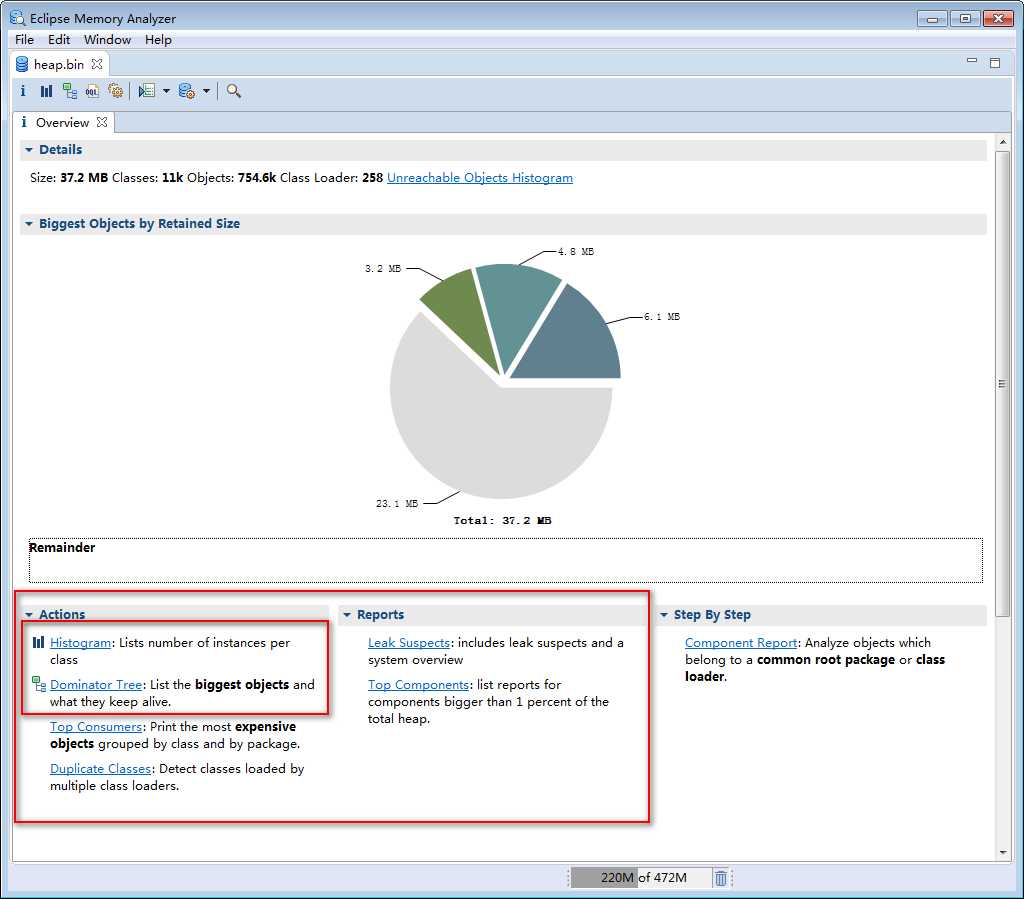Viewport: 1024px width, 899px height.
Task: Click the magnifier Find Object icon
Action: pos(234,91)
